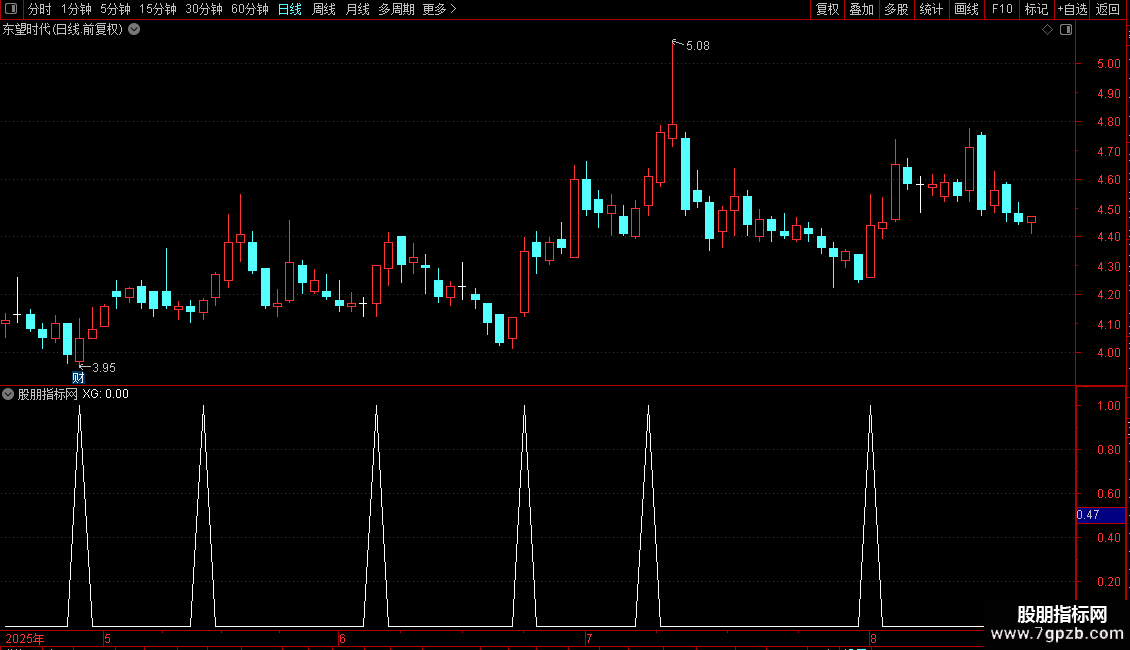
Task: Click the 4.50 price axis label
Action: coord(1109,210)
